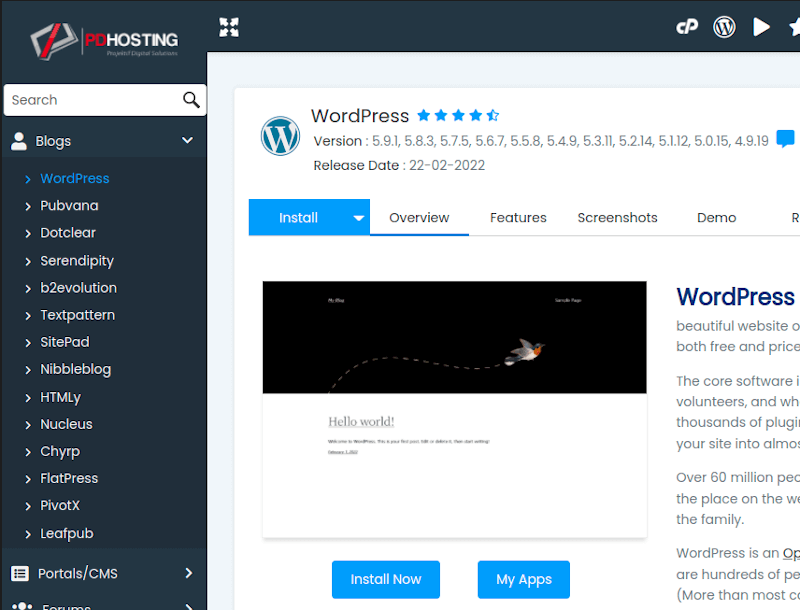This screenshot has height=610, width=800.
Task: Open the Features tab
Action: coord(518,217)
